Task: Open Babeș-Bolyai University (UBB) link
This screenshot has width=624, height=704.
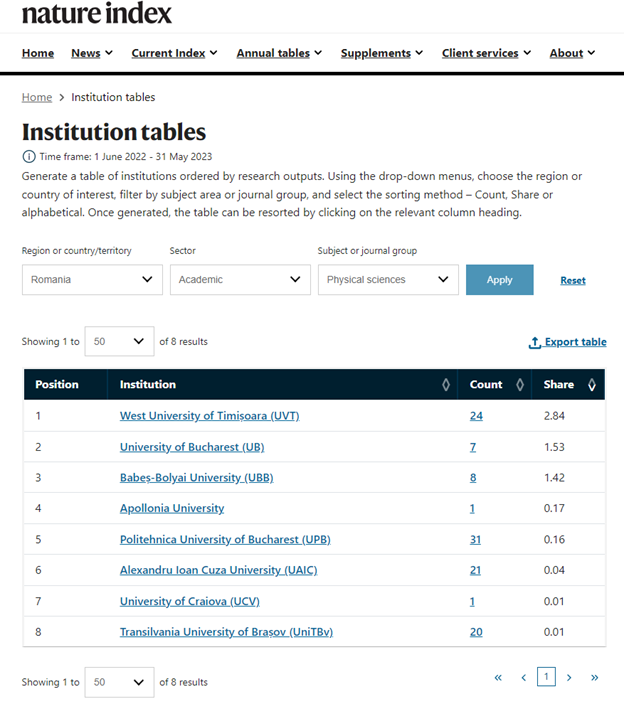Action: [x=197, y=478]
